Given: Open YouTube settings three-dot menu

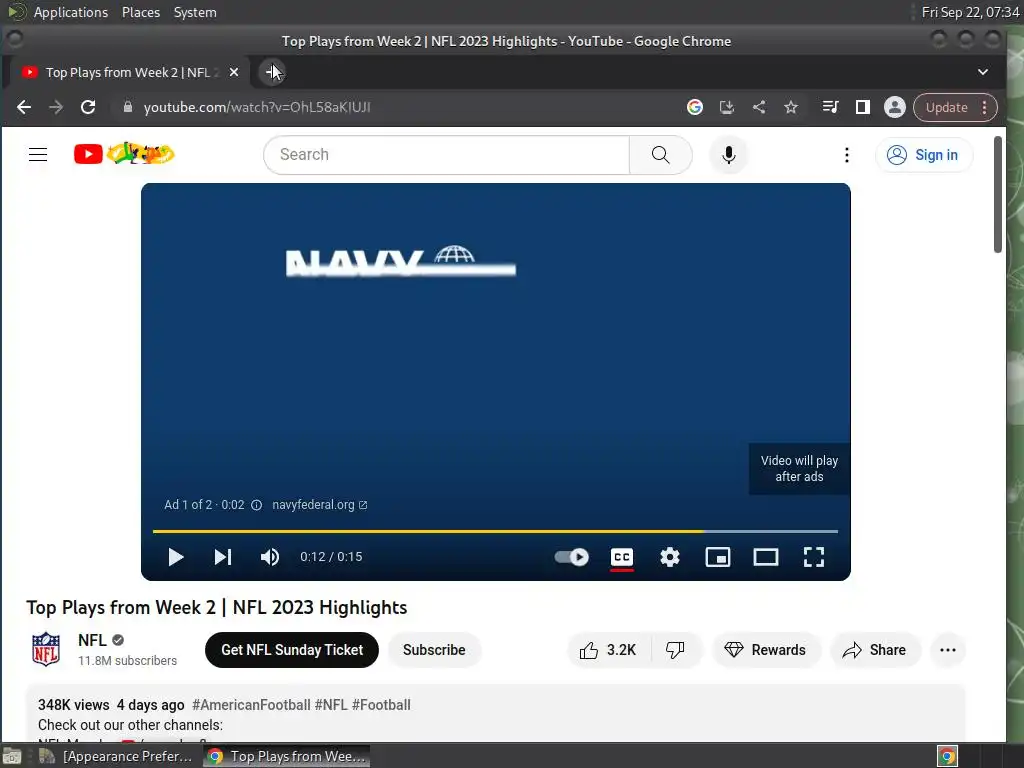Looking at the screenshot, I should pos(846,155).
